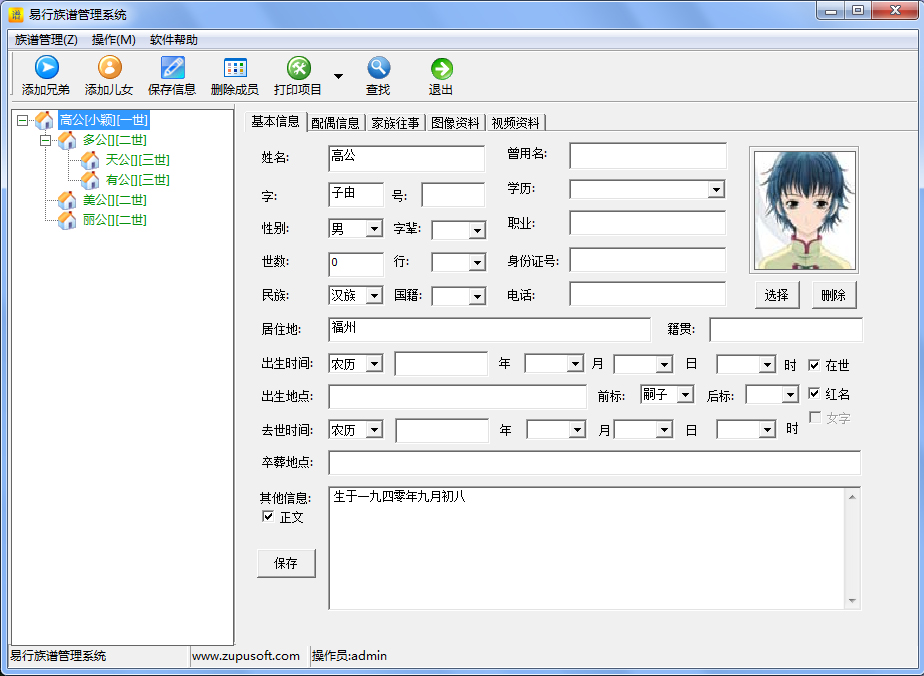Open the 族谱管理(Z) menu
Viewport: 924px width, 676px height.
46,40
